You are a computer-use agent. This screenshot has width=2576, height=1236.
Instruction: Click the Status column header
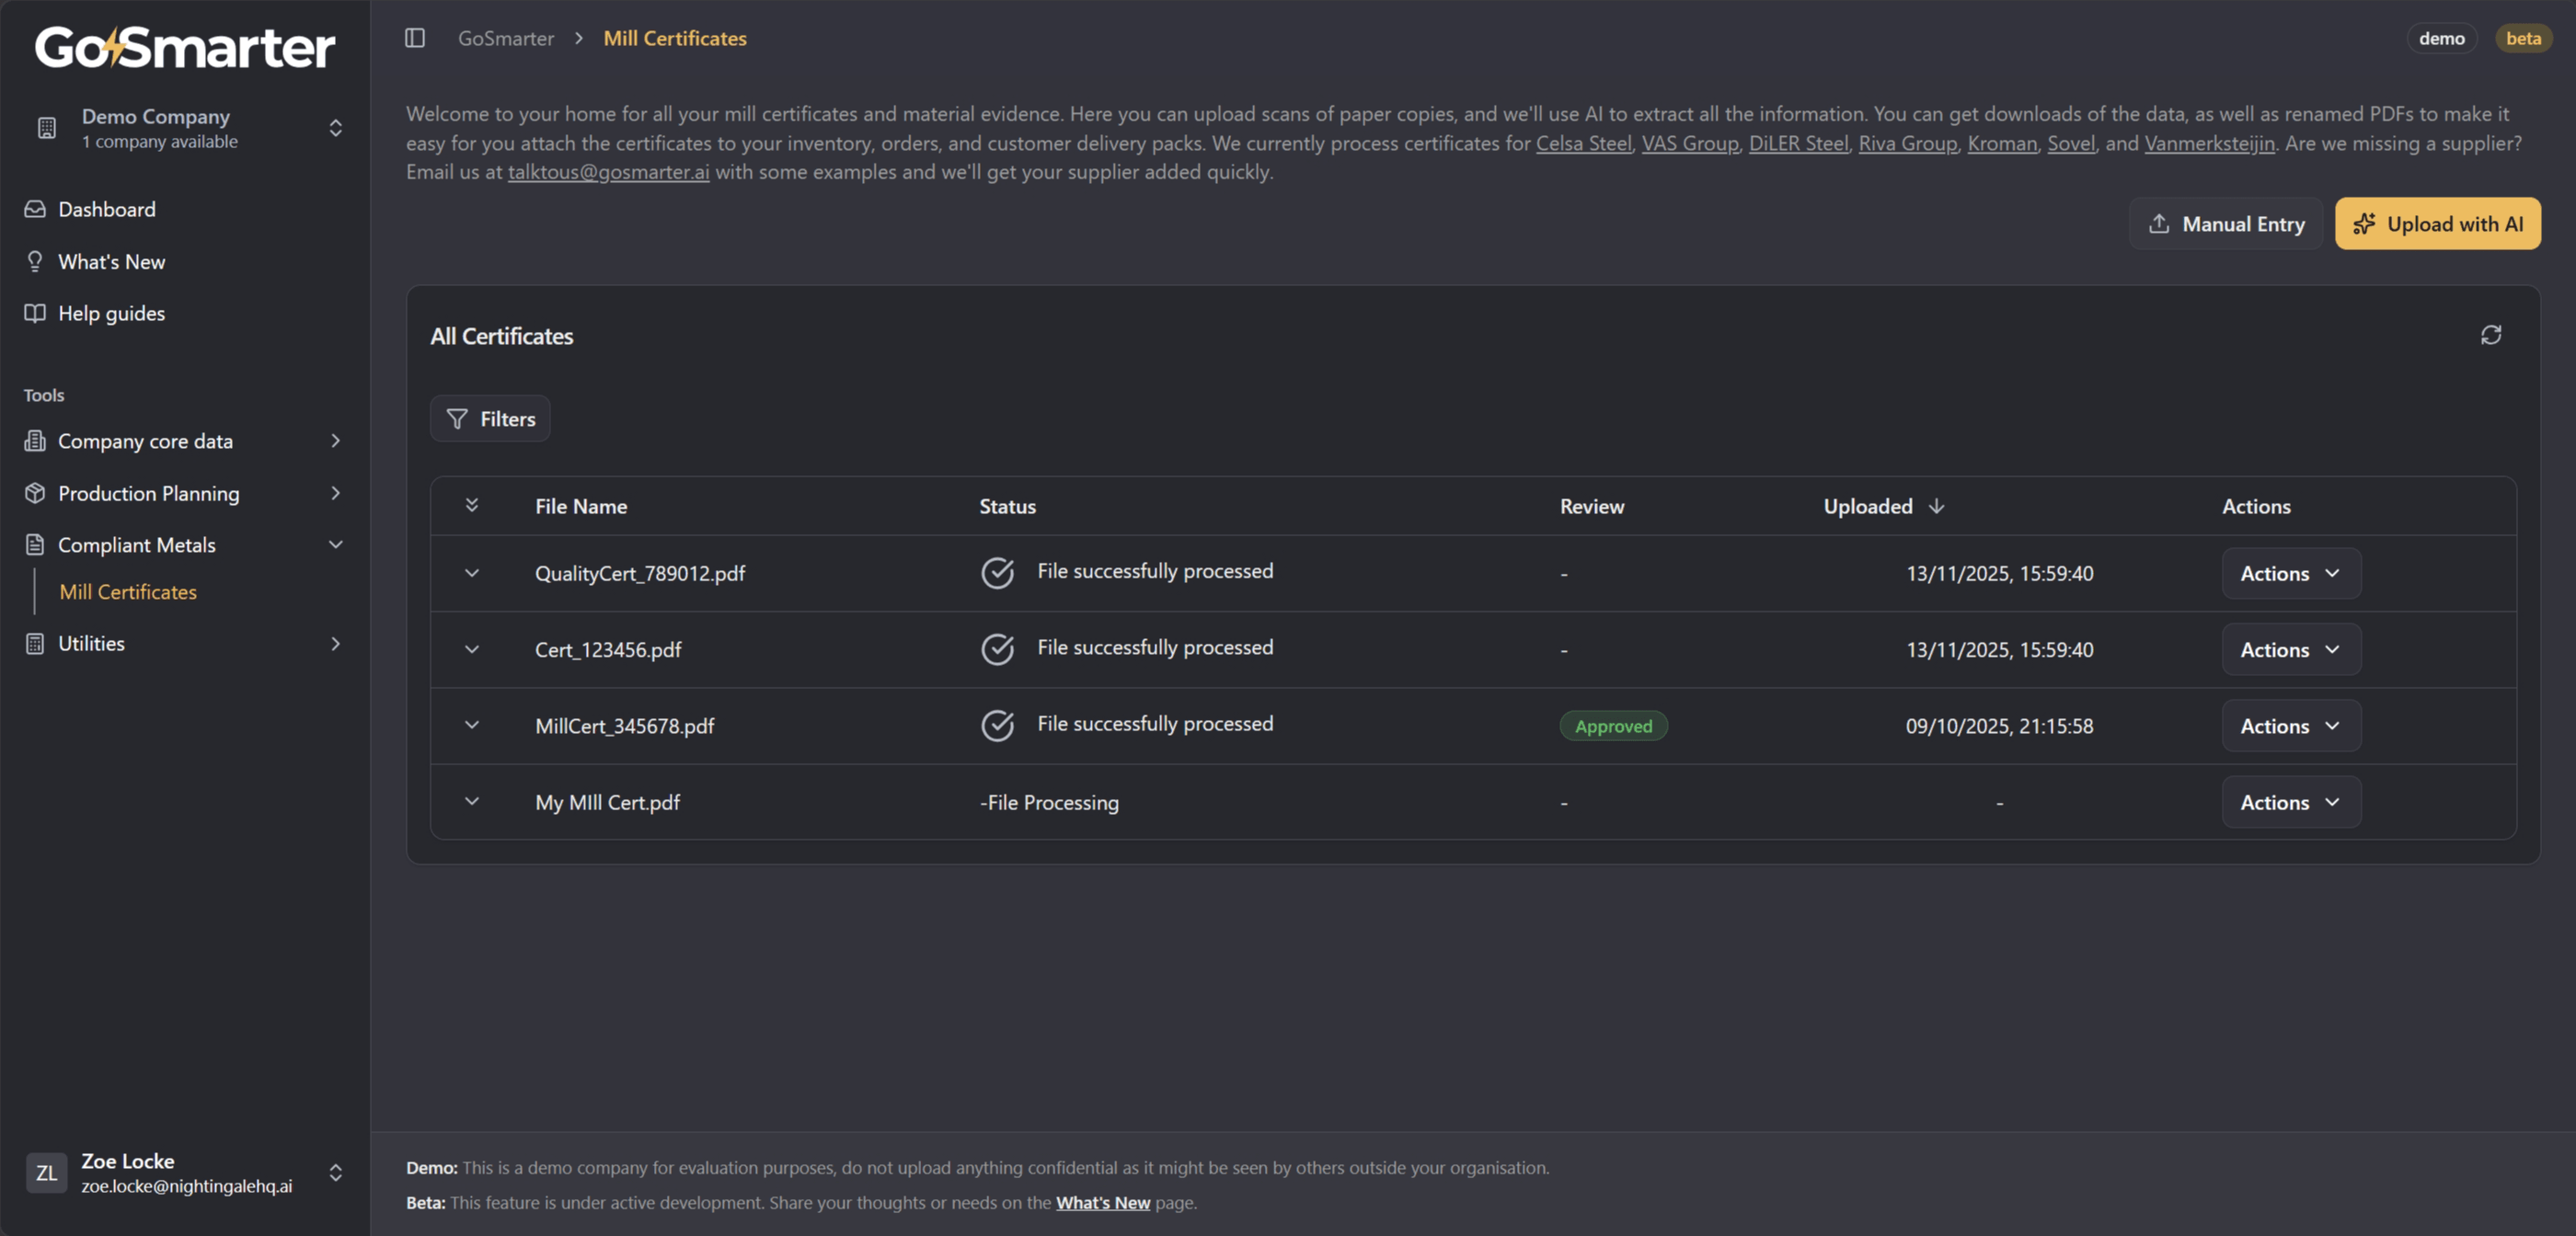tap(1007, 506)
